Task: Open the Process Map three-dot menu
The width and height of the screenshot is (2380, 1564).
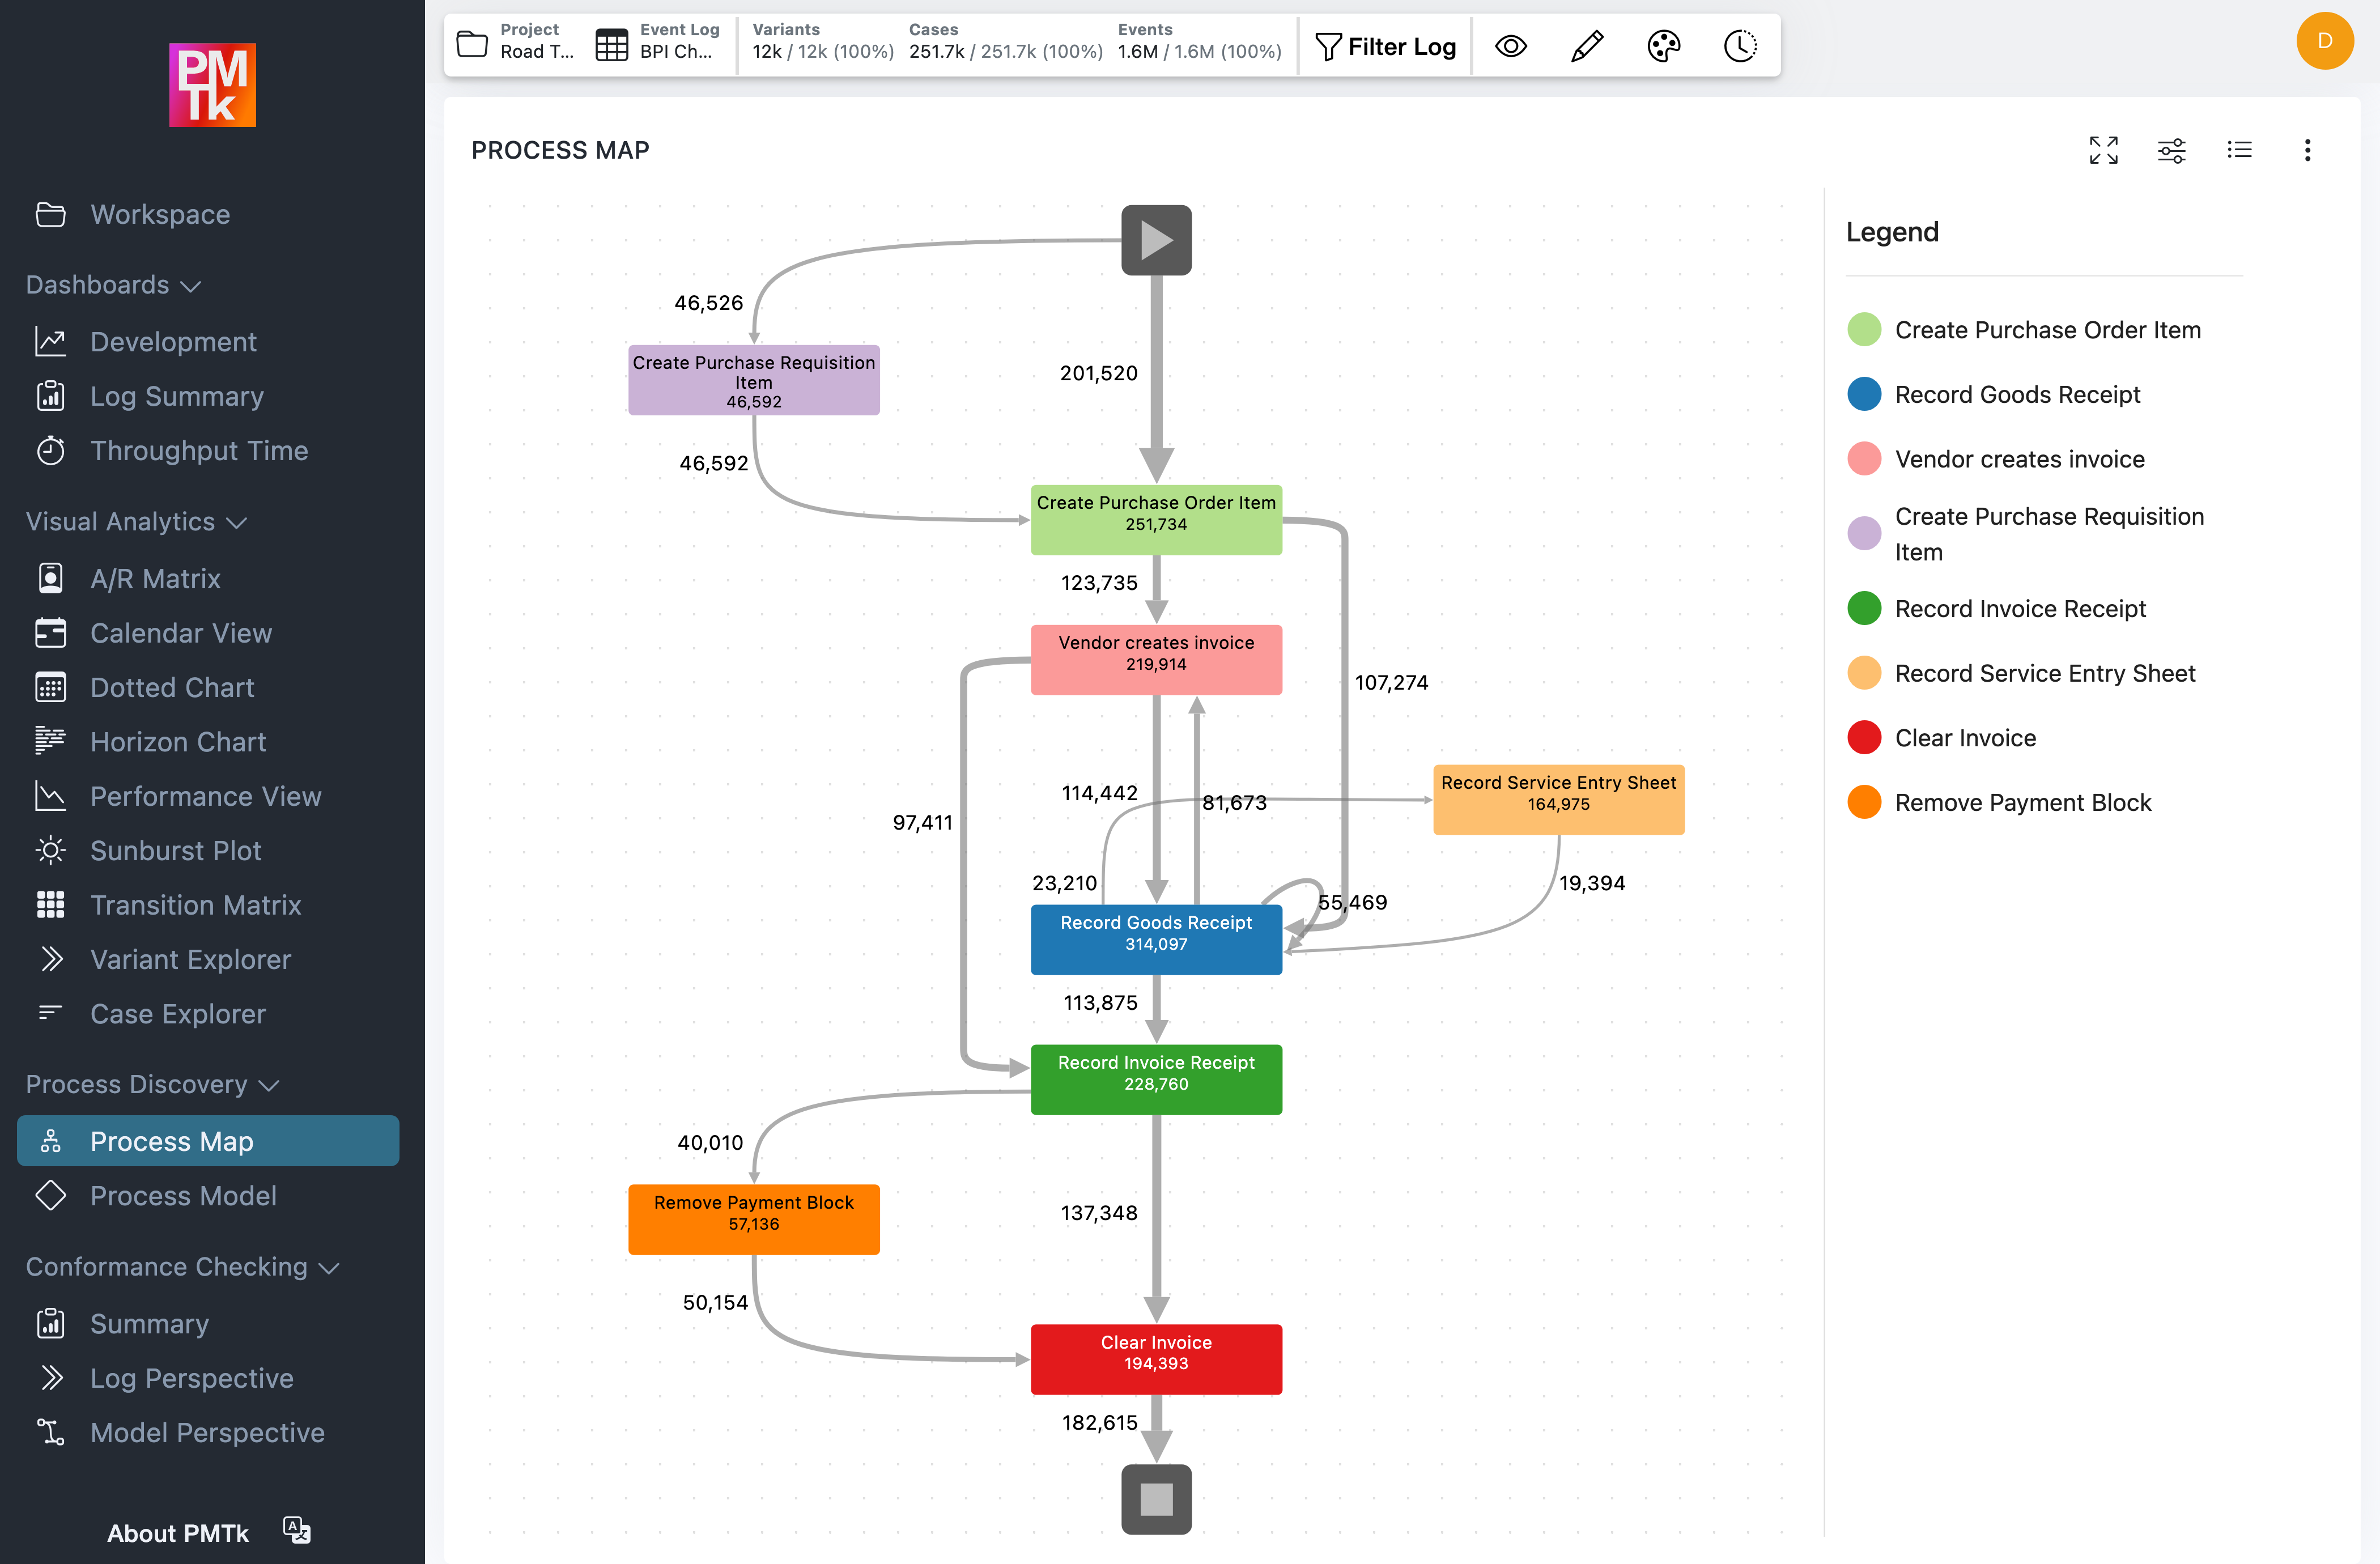Action: coord(2308,150)
